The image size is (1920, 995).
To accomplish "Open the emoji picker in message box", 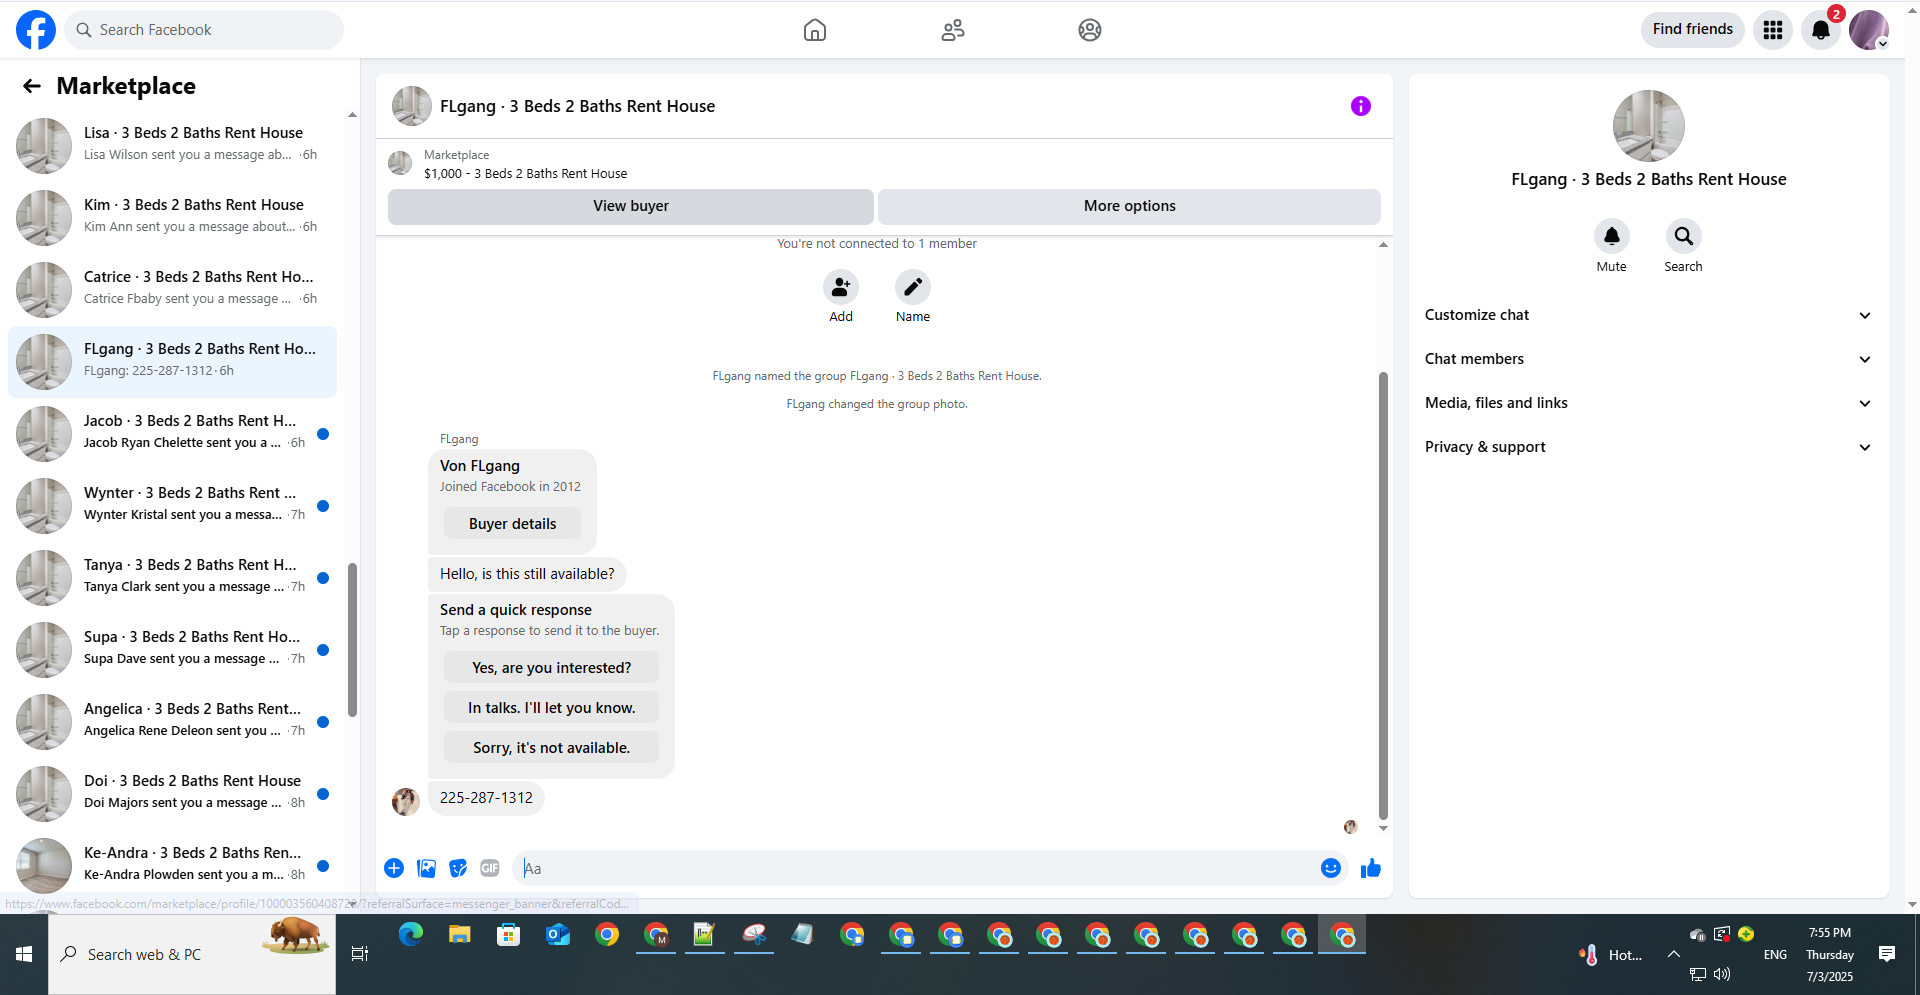I will (x=1331, y=868).
